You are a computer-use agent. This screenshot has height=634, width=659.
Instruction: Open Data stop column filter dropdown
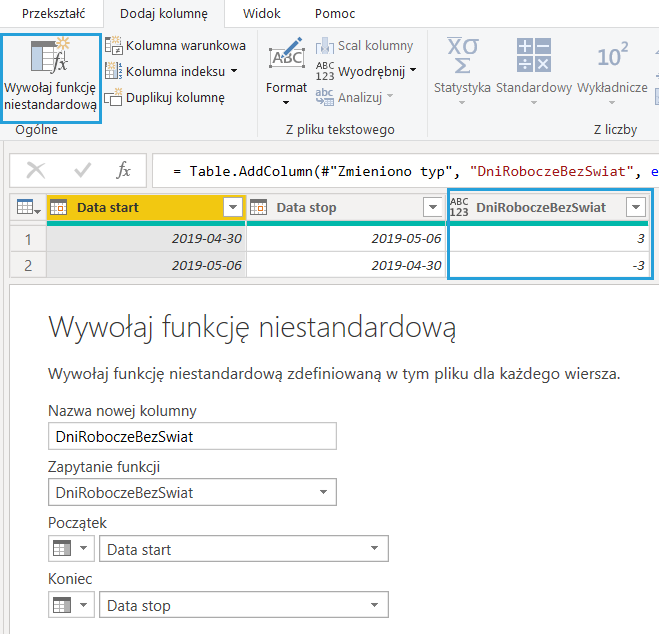[432, 207]
